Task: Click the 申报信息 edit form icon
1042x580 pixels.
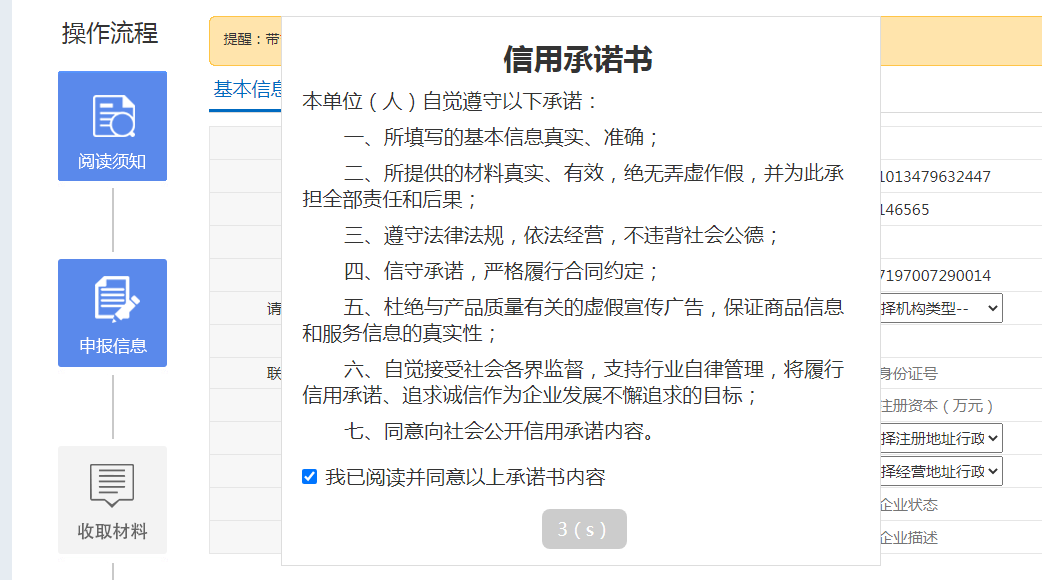Action: (113, 300)
